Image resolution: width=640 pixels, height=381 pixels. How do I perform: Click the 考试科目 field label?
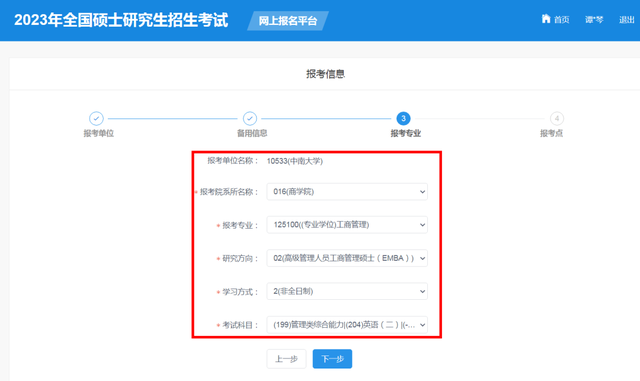click(x=240, y=325)
